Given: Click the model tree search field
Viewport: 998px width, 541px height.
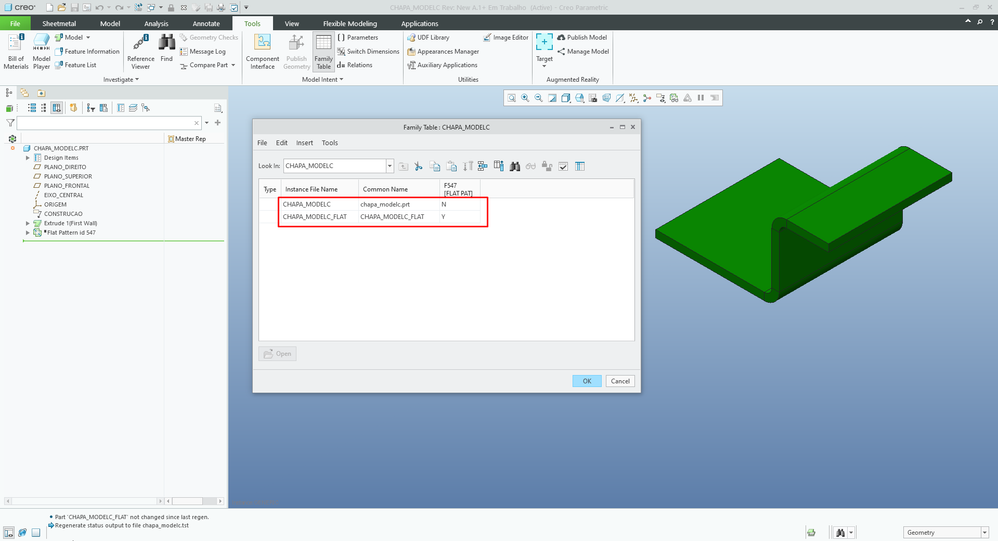Looking at the screenshot, I should tap(108, 123).
